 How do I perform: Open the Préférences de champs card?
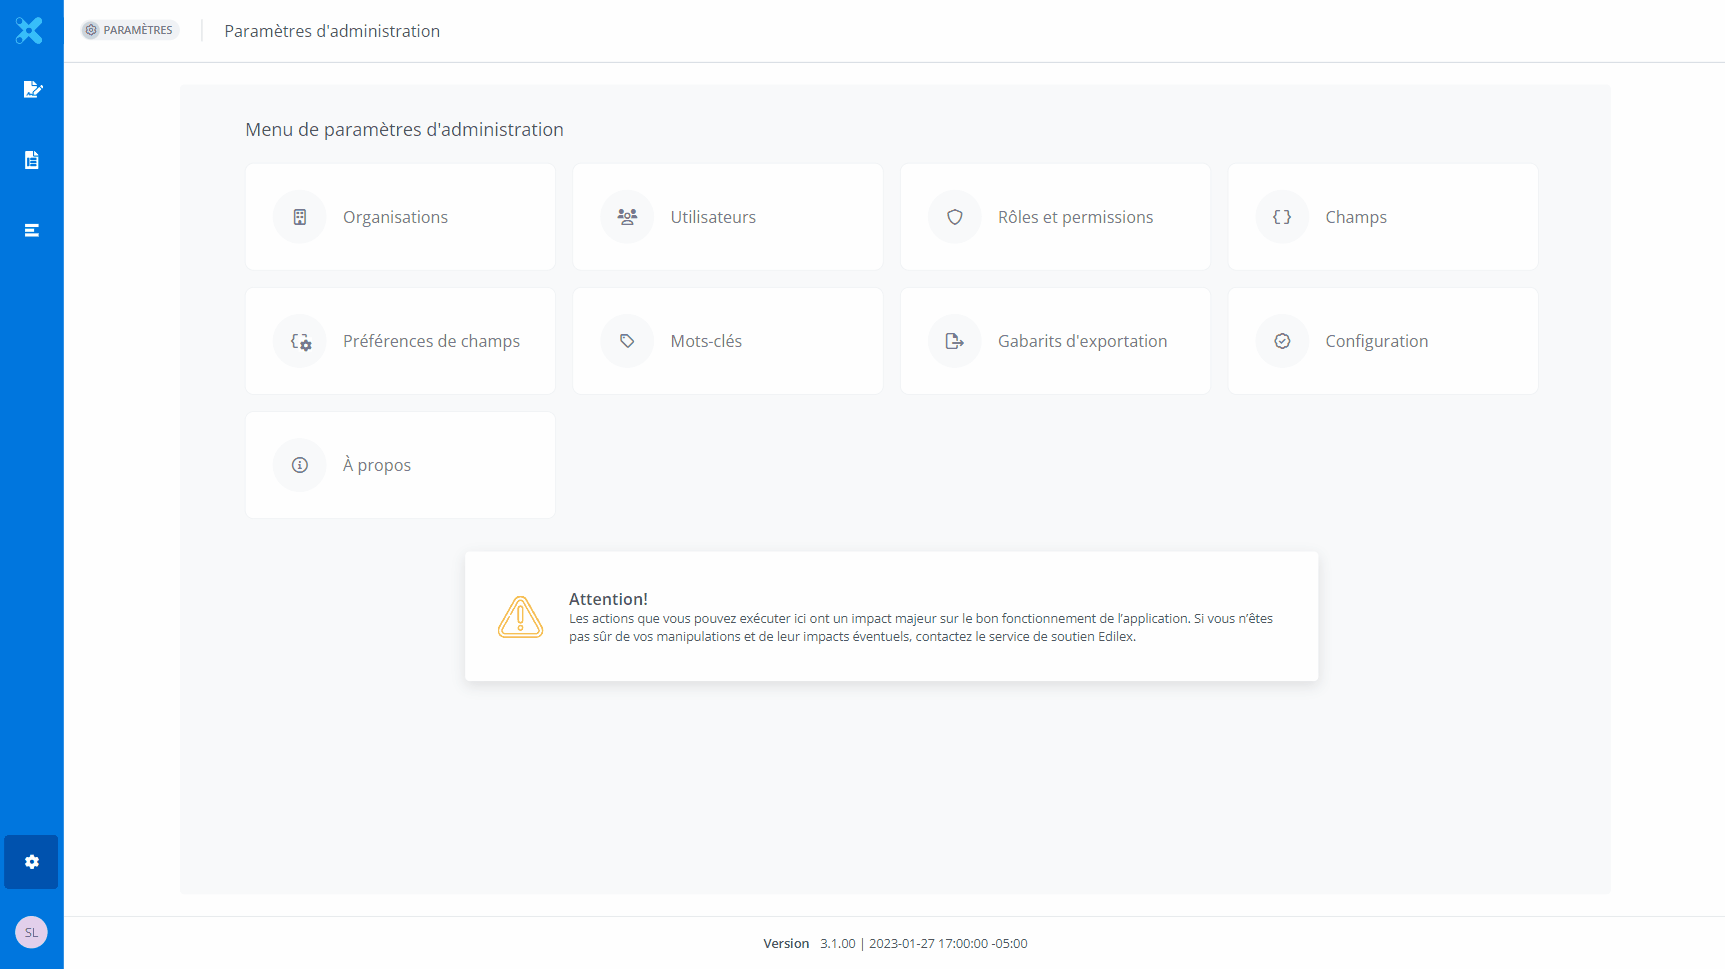point(400,341)
